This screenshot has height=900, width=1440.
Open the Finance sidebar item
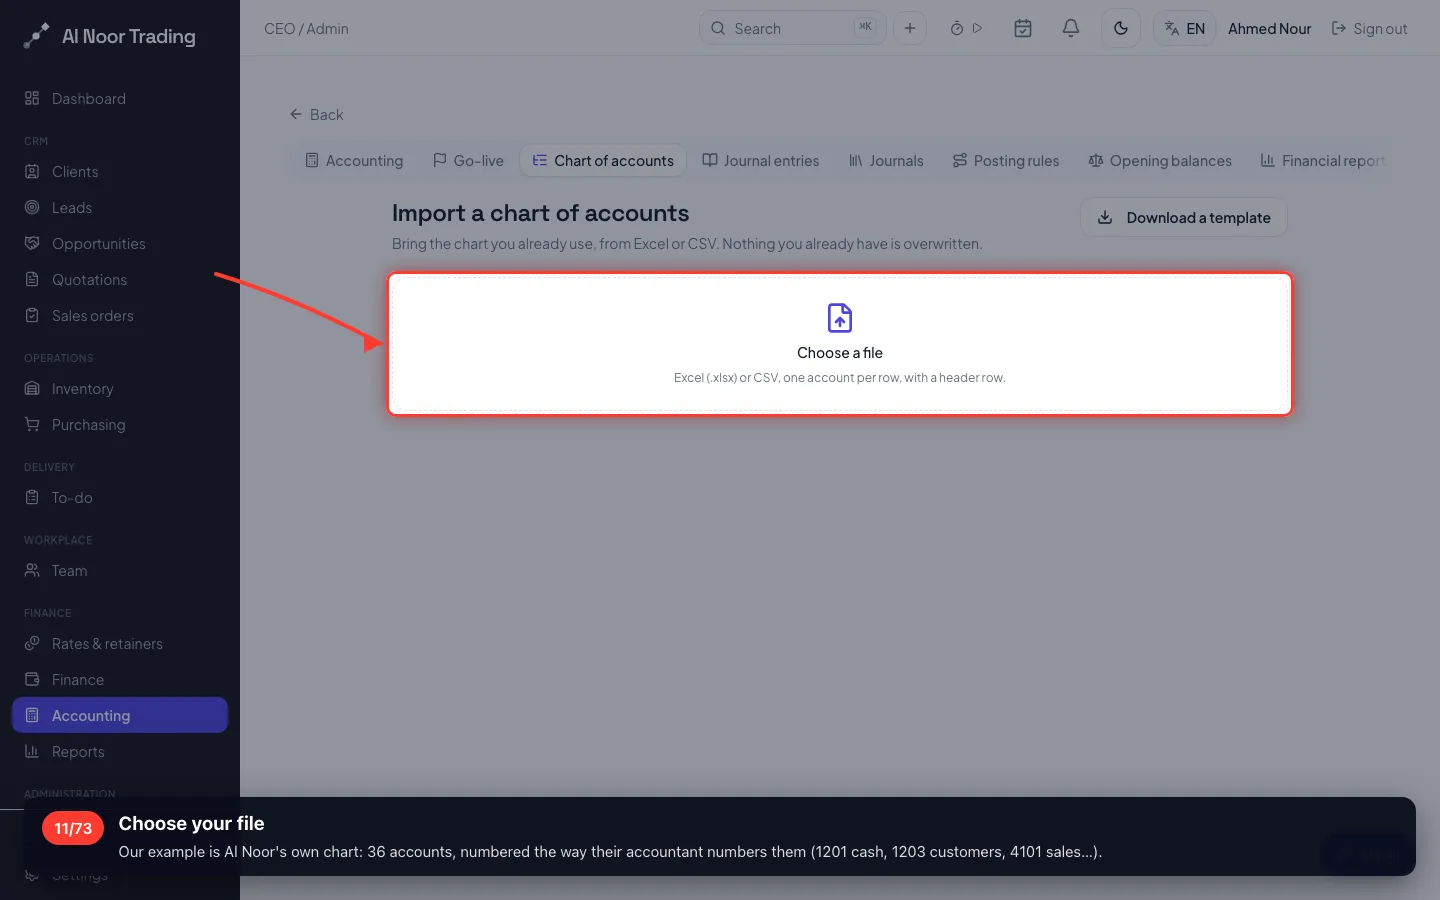pyautogui.click(x=120, y=680)
